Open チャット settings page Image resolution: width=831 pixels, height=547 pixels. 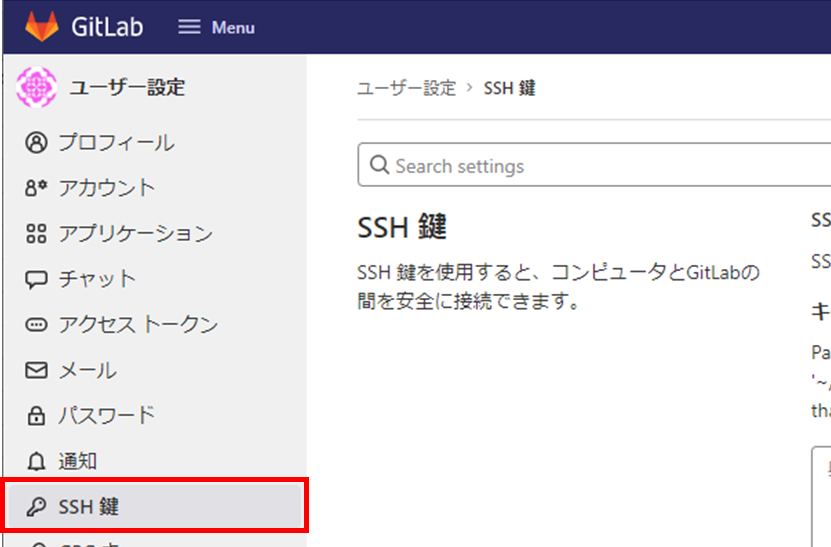click(x=97, y=279)
